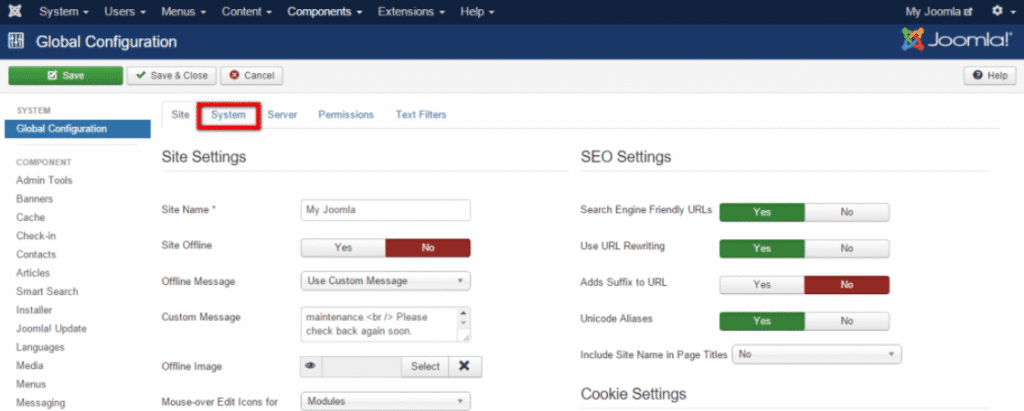Screen dimensions: 1024x411
Task: Click the Site Name input field
Action: pyautogui.click(x=385, y=210)
